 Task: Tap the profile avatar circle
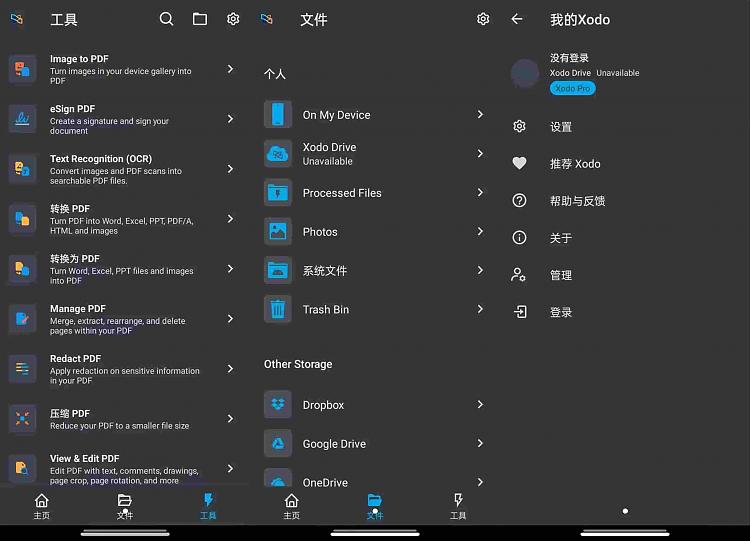(x=525, y=73)
